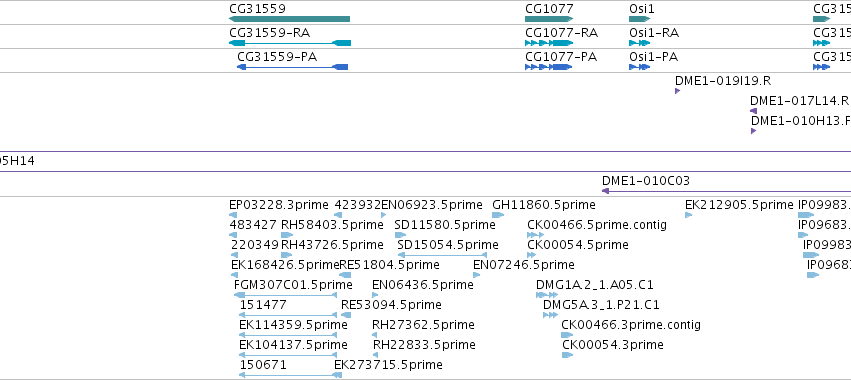This screenshot has height=380, width=851.
Task: Select the CG31559-PA protein feature
Action: (293, 67)
